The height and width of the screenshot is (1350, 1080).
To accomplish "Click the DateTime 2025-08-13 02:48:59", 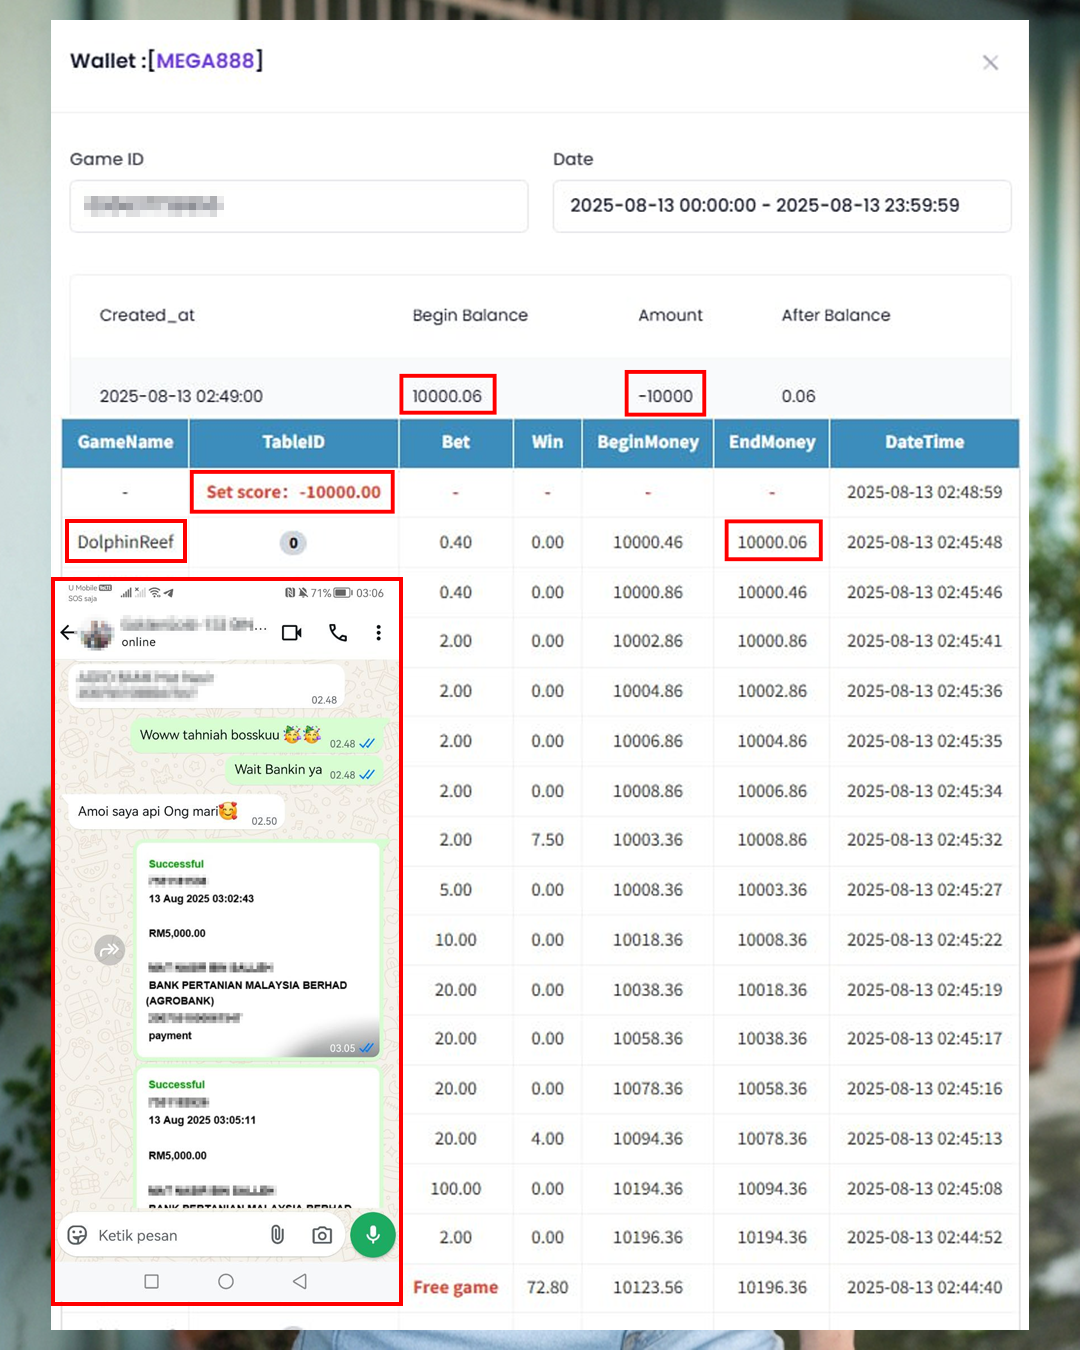I will click(924, 492).
